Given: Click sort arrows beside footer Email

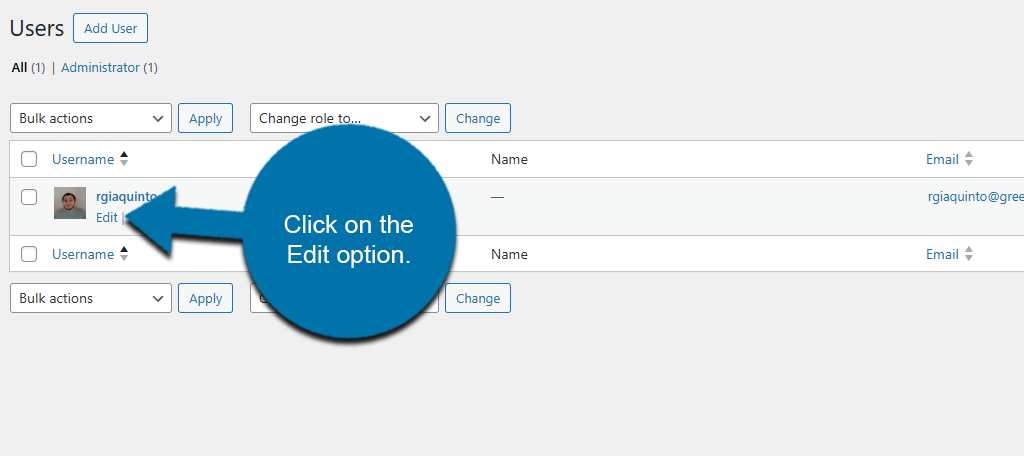Looking at the screenshot, I should coord(968,254).
